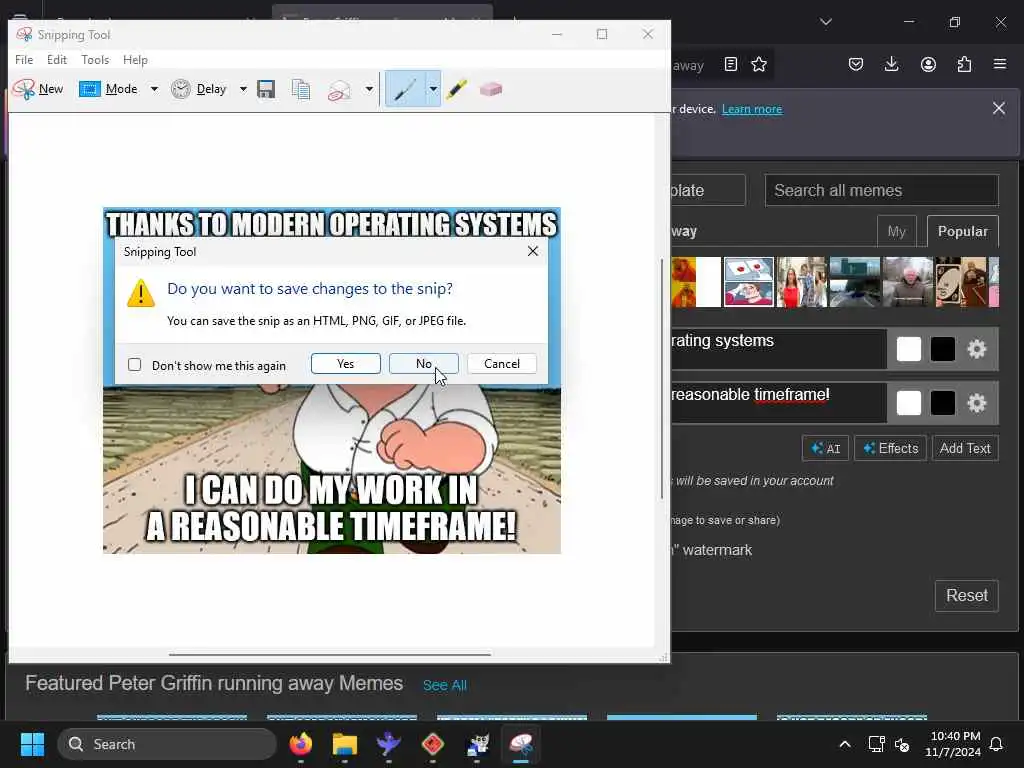Open the notifications bell icon

[x=997, y=744]
